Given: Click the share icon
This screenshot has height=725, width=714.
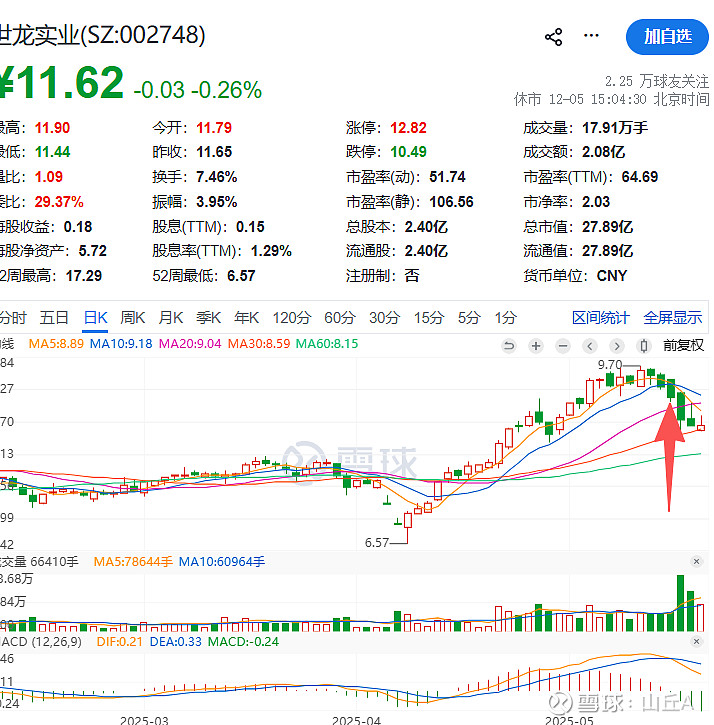Looking at the screenshot, I should tap(554, 37).
